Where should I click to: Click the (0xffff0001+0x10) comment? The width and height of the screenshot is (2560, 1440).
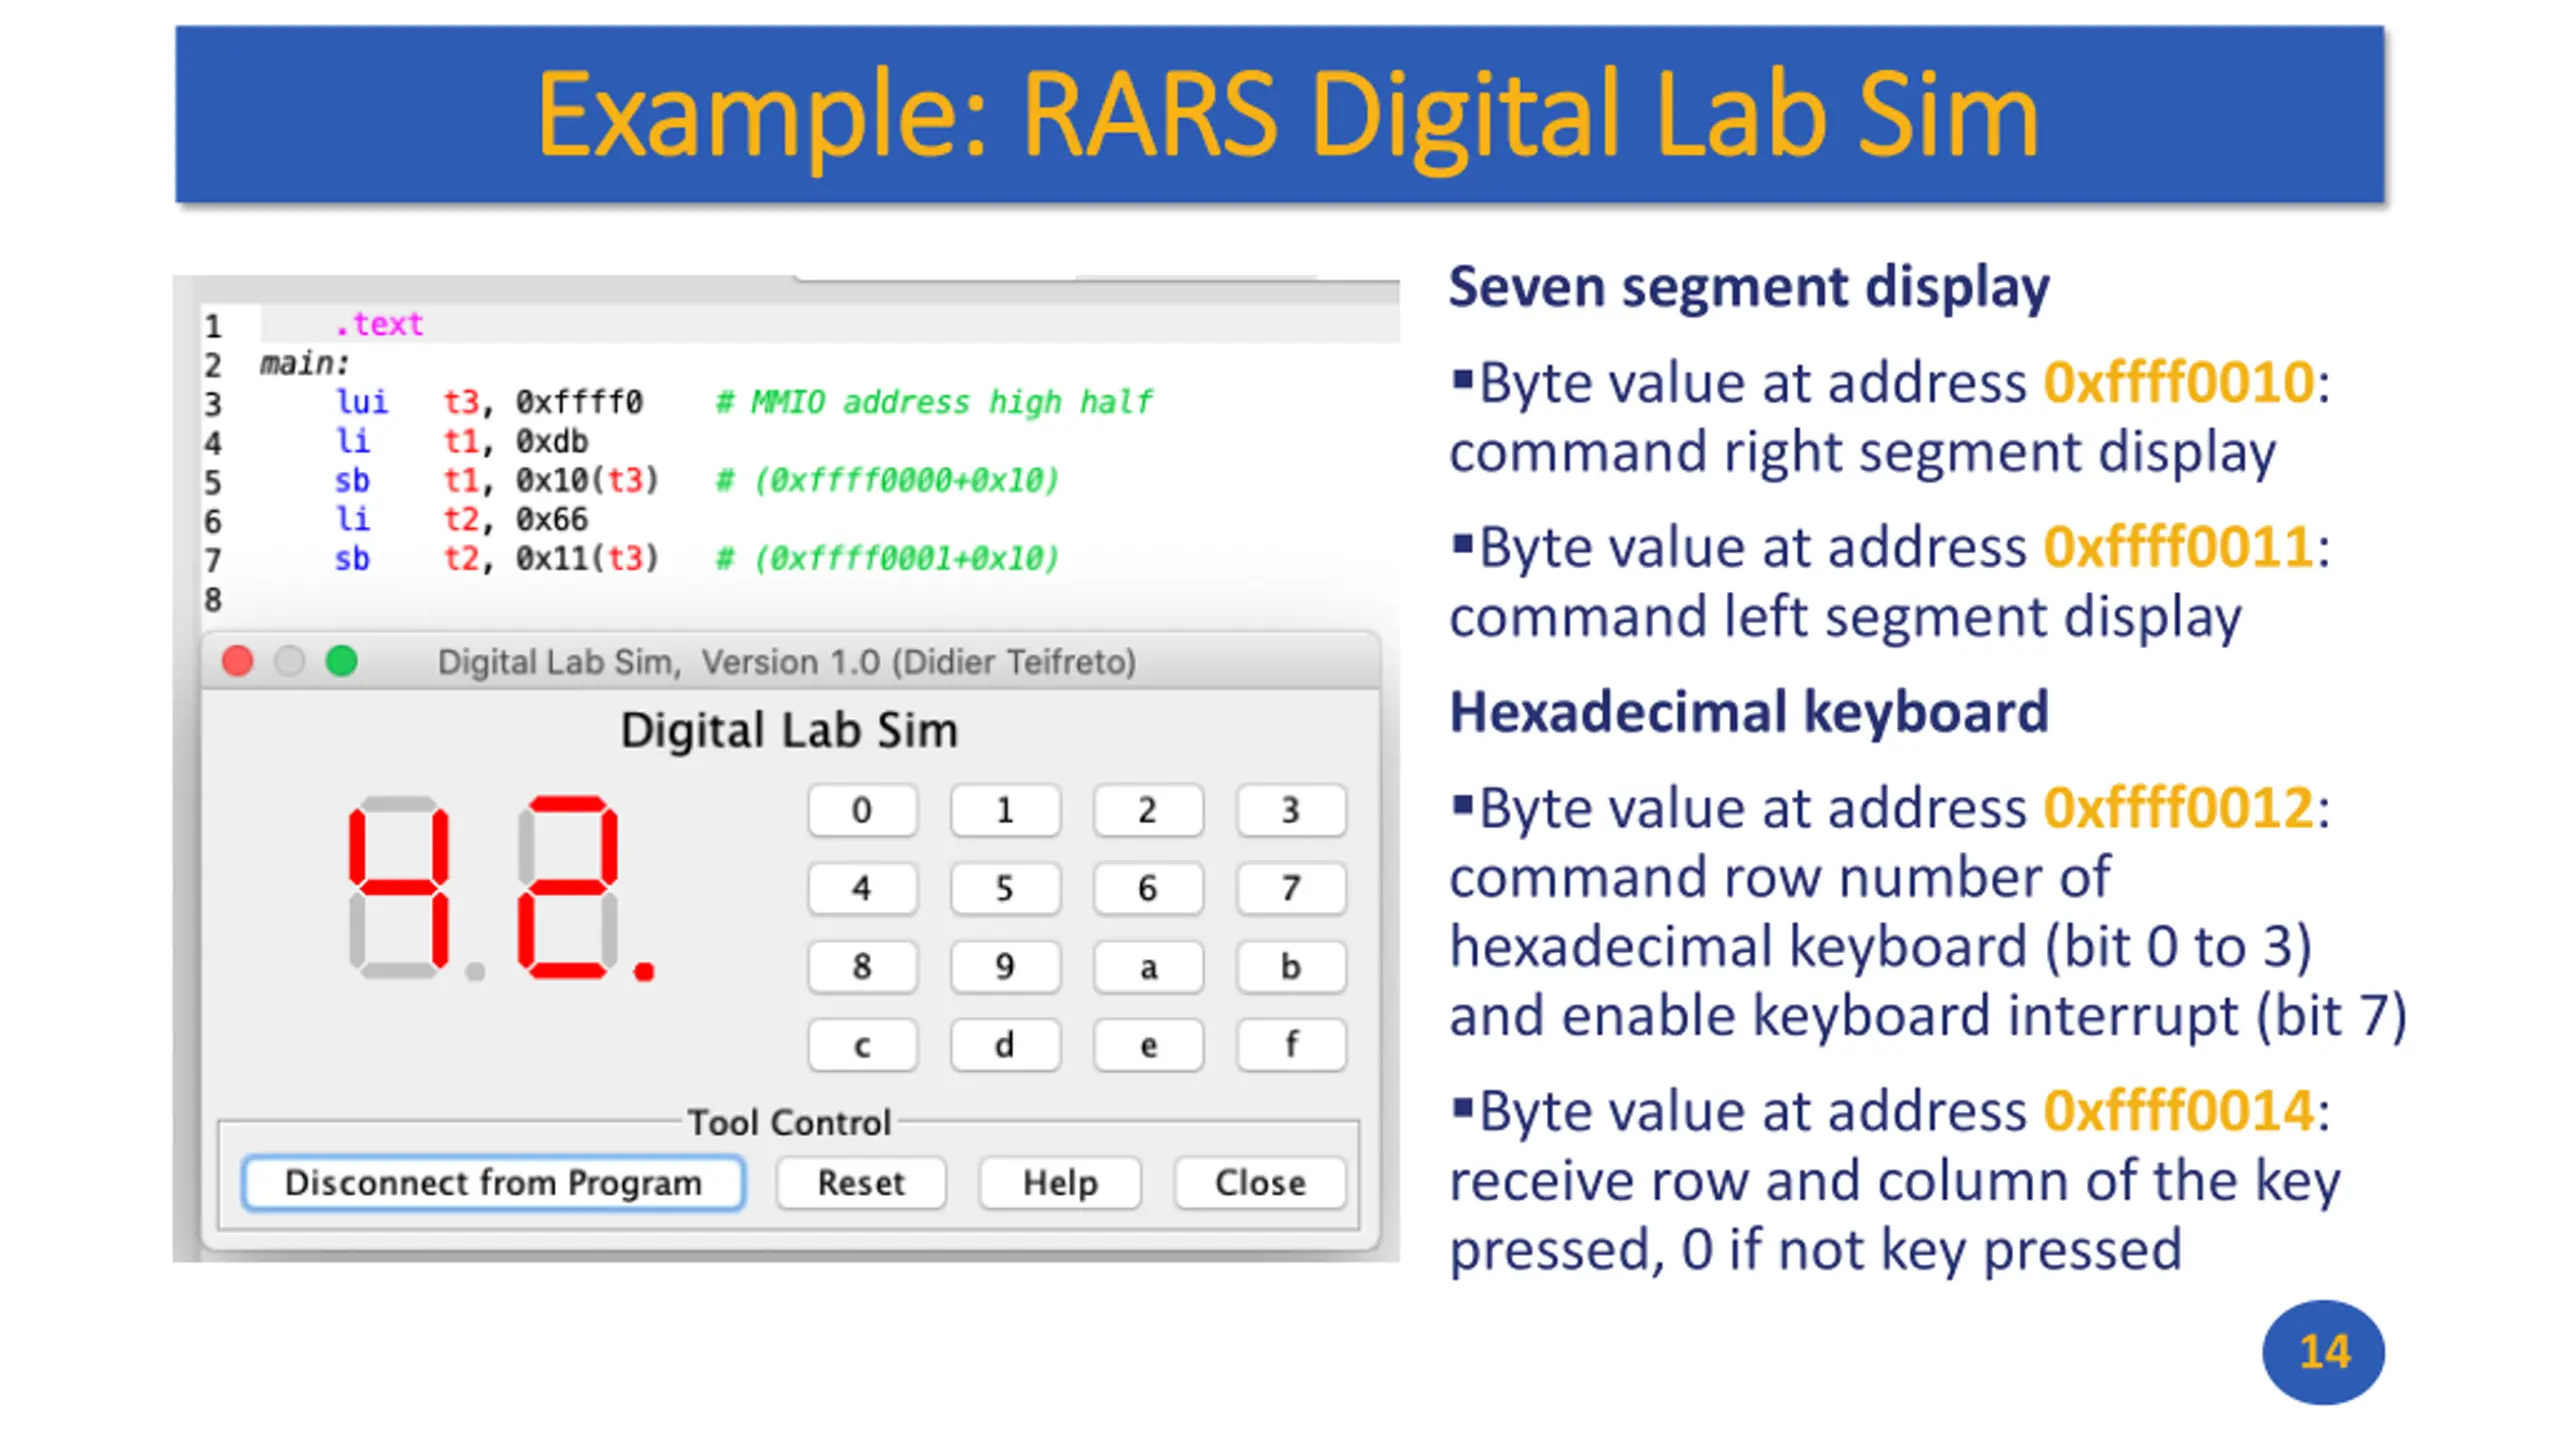(887, 558)
